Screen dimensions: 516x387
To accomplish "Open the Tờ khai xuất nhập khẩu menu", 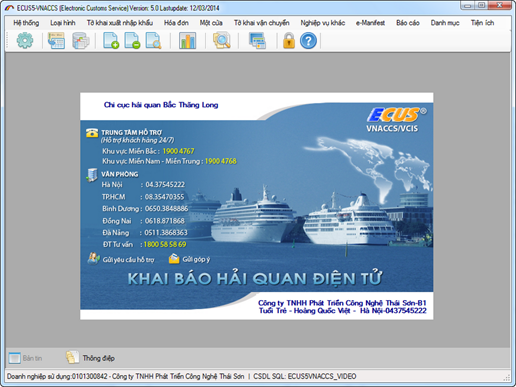I will pos(120,23).
